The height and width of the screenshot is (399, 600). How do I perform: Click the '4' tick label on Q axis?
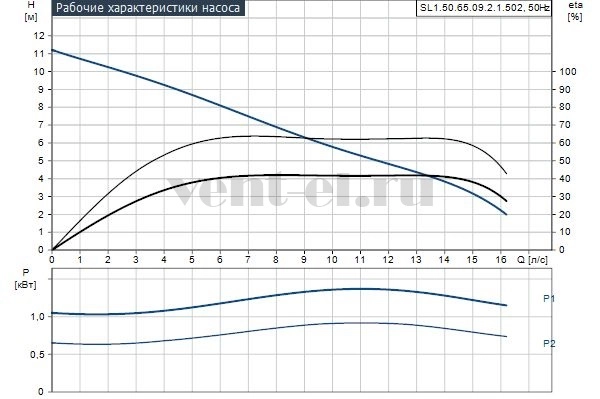coord(164,260)
